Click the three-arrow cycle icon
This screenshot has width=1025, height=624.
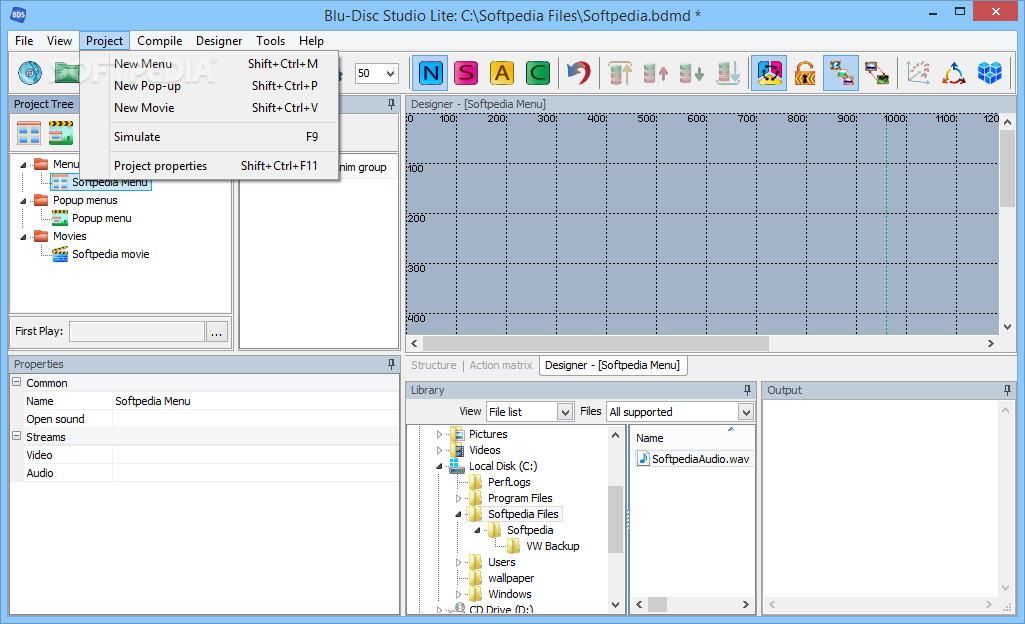954,73
